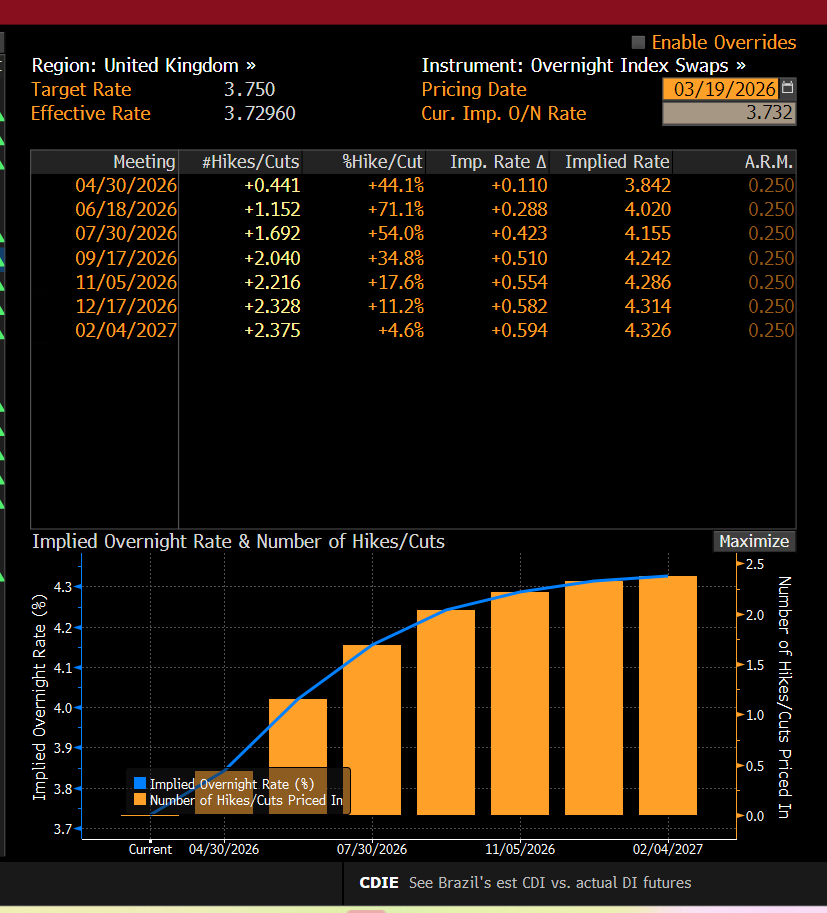The image size is (827, 913).
Task: Click the A.R.M. column header
Action: [x=769, y=162]
